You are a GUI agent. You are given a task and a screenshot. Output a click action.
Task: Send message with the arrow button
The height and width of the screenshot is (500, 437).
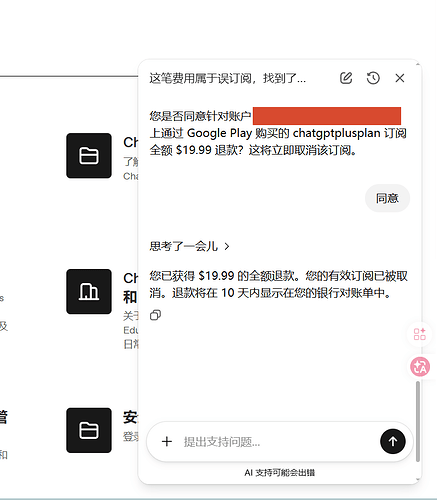tap(393, 441)
